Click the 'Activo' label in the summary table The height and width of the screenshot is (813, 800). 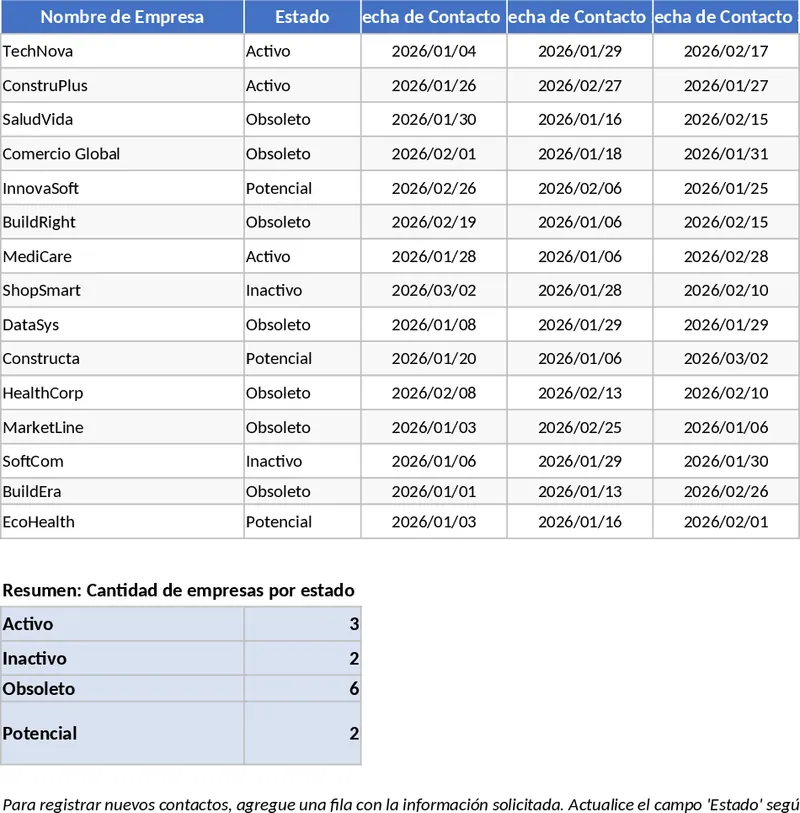pos(122,624)
